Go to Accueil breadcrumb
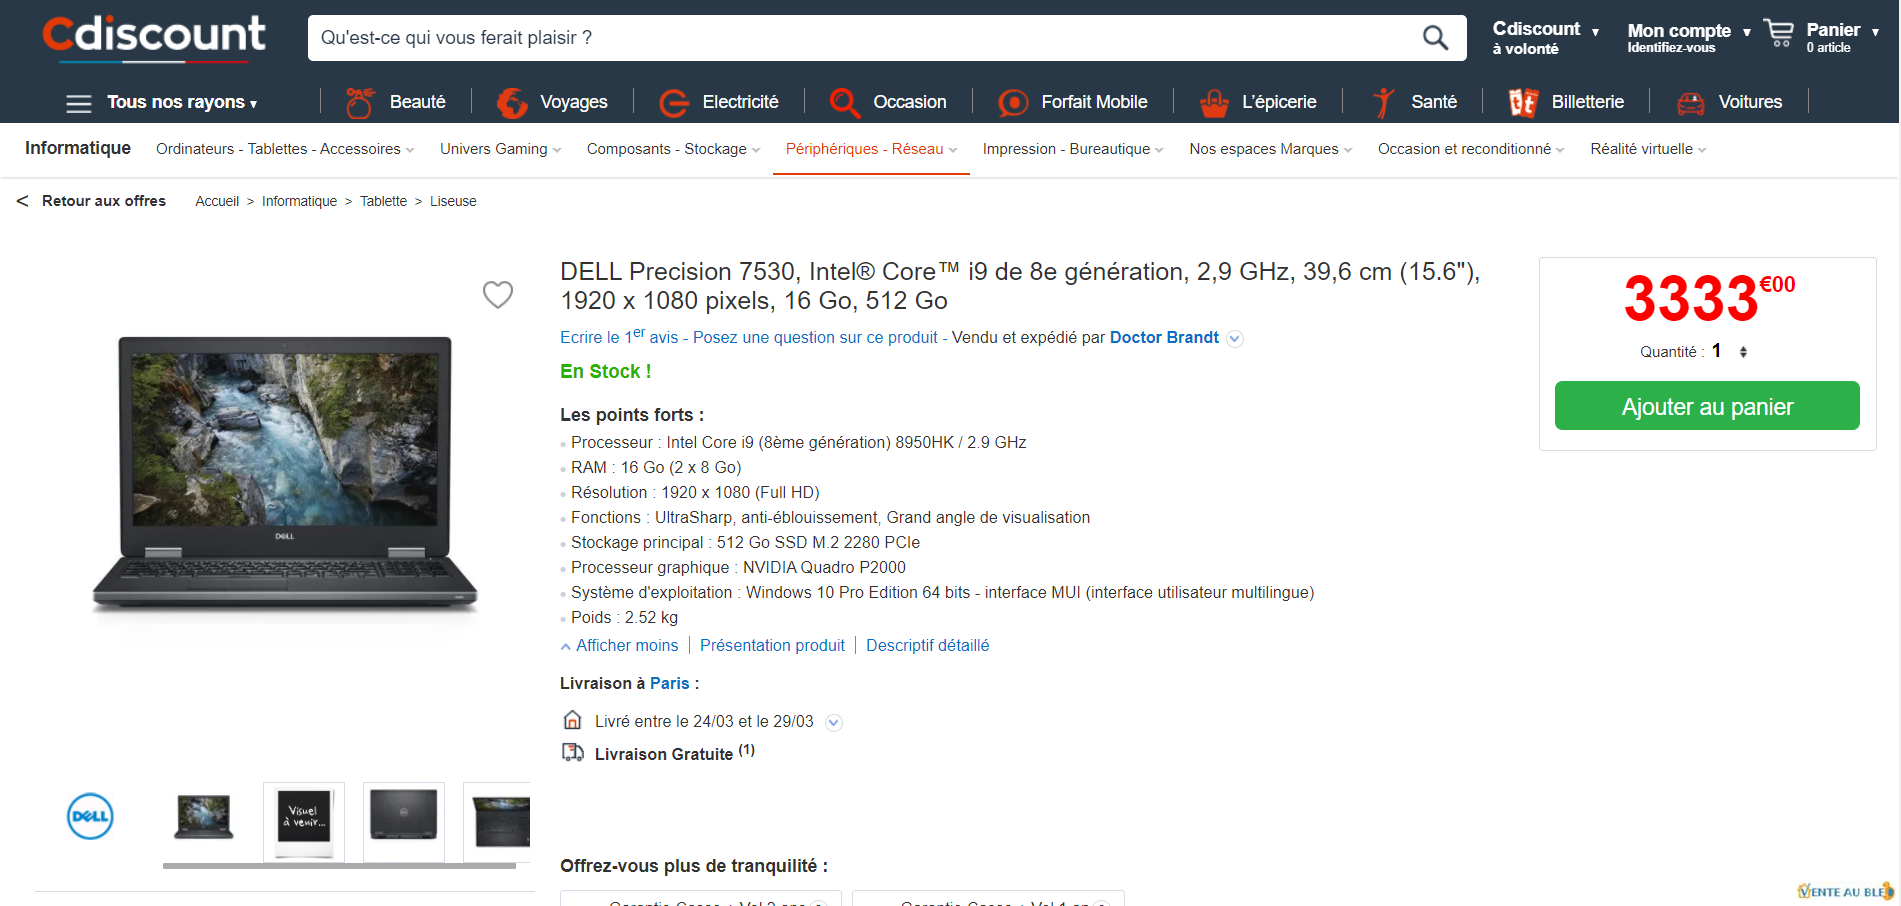 pos(217,202)
